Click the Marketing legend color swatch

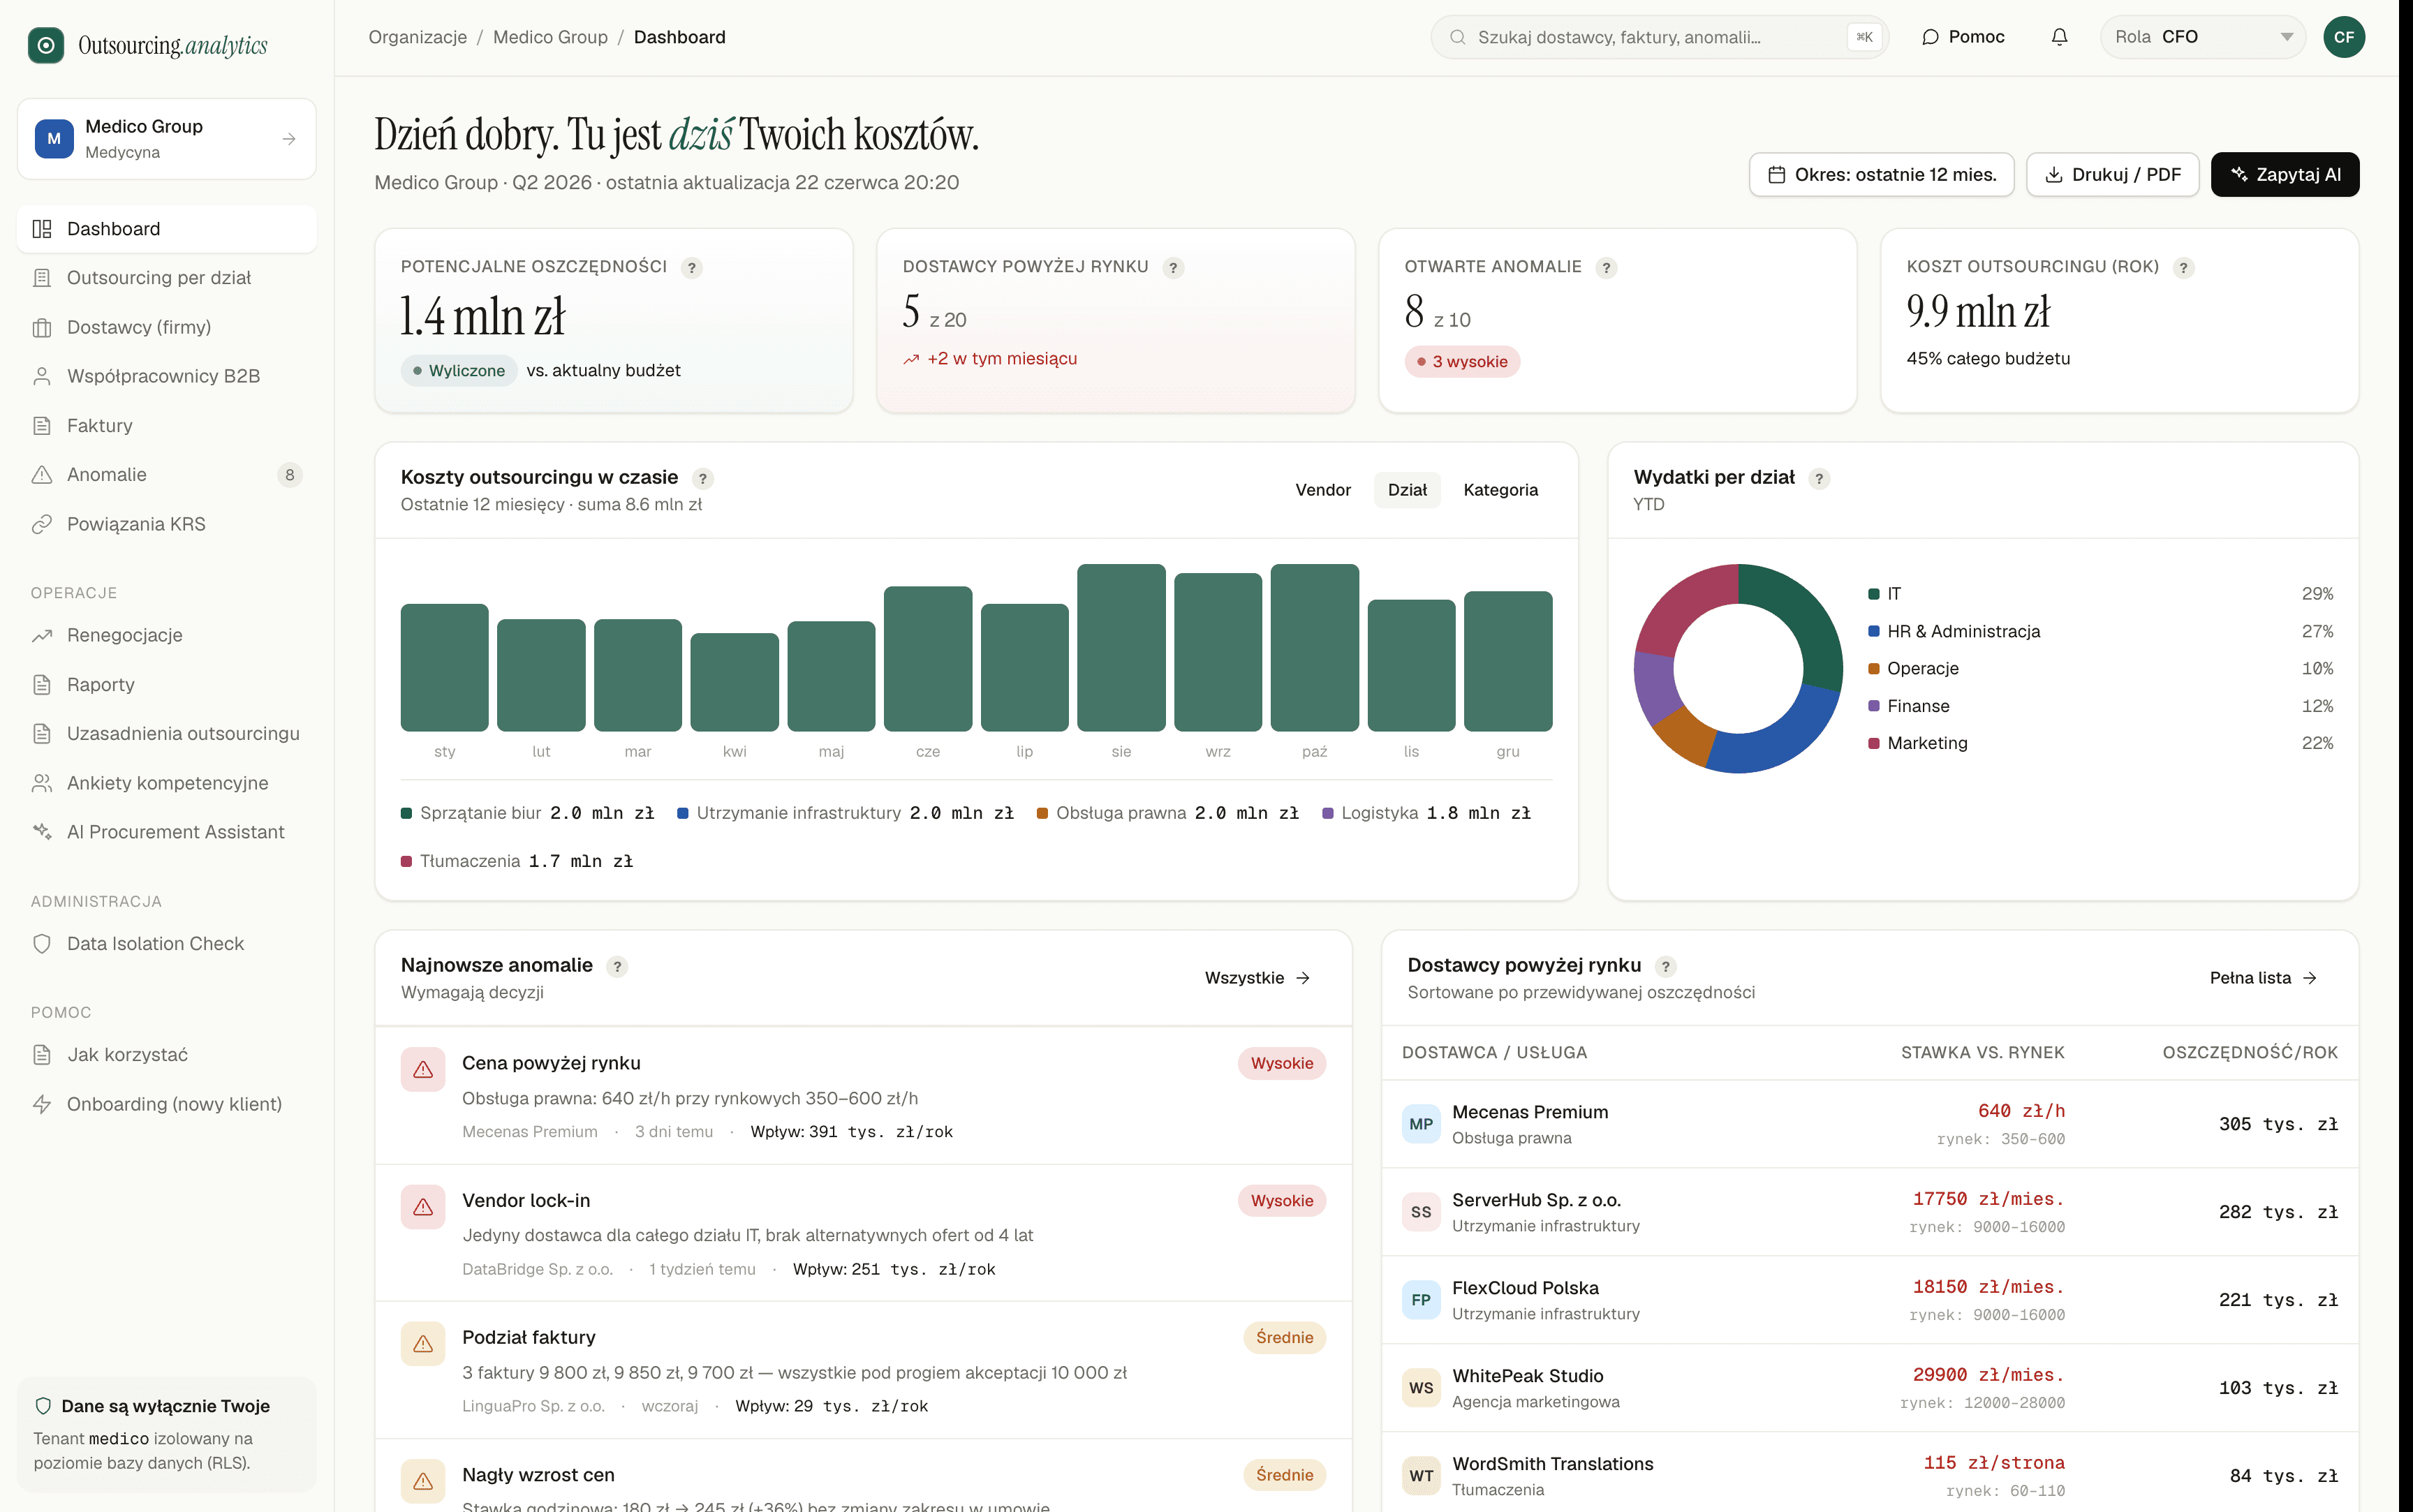[1874, 743]
